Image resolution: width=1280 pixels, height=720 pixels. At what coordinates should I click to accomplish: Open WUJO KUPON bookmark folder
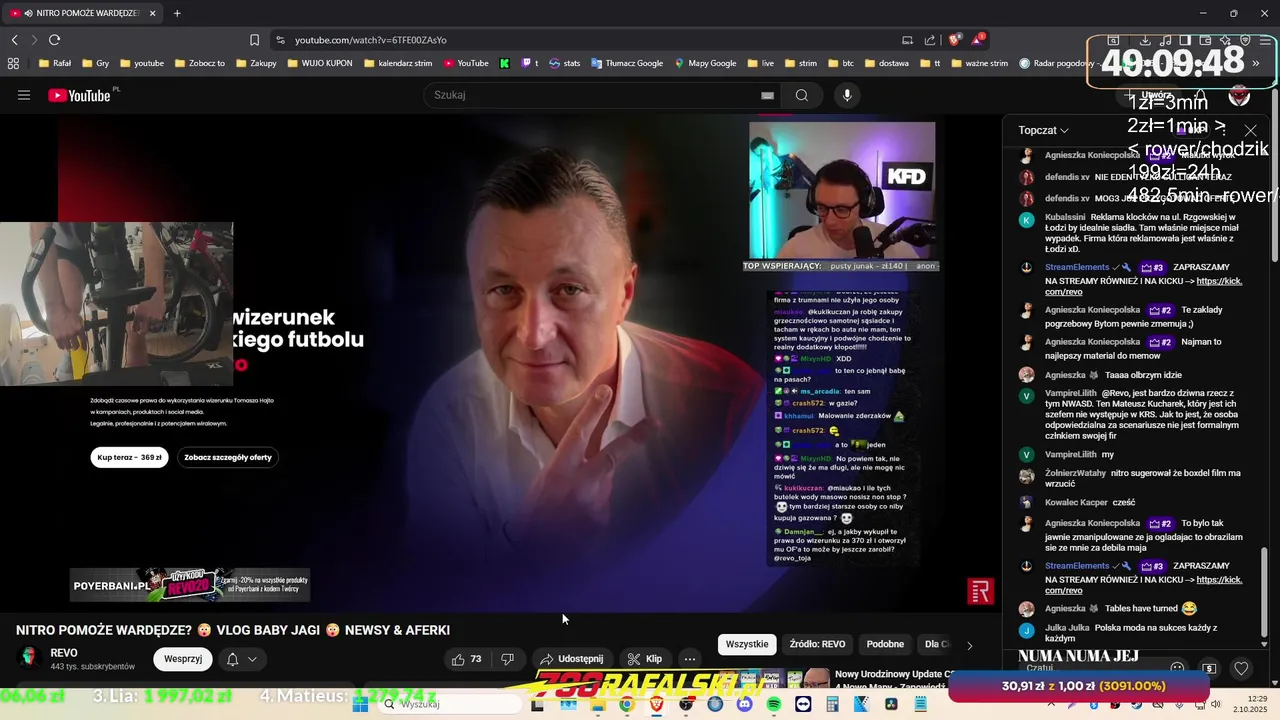coord(319,63)
